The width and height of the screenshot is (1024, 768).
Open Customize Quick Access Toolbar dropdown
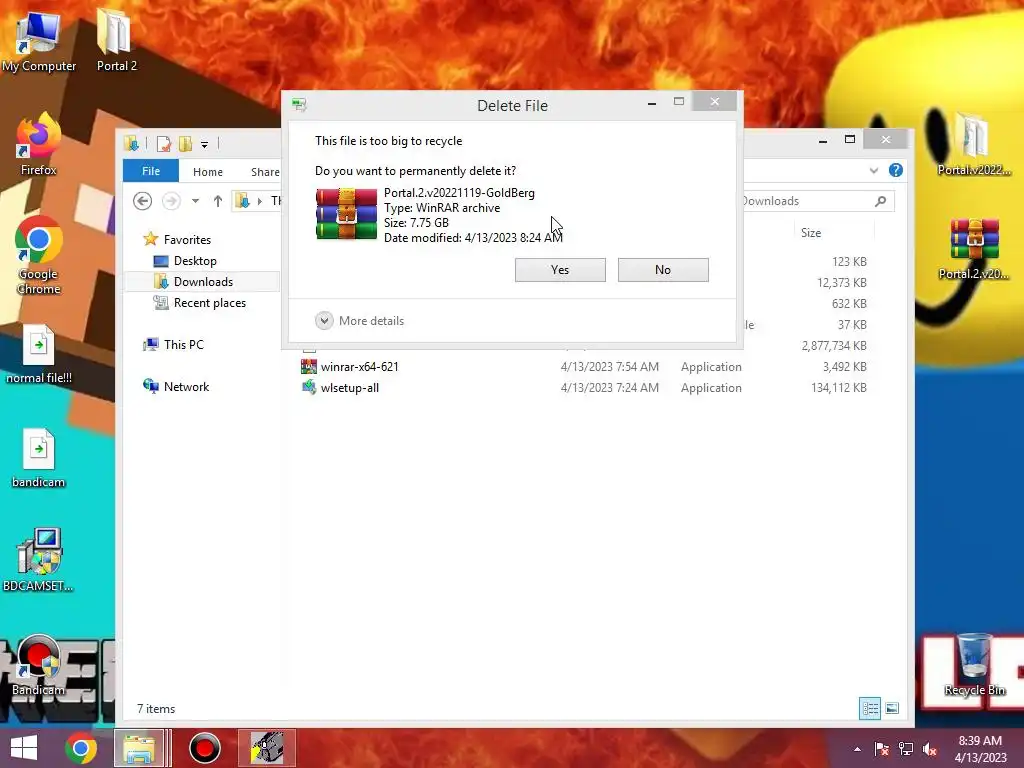click(204, 144)
